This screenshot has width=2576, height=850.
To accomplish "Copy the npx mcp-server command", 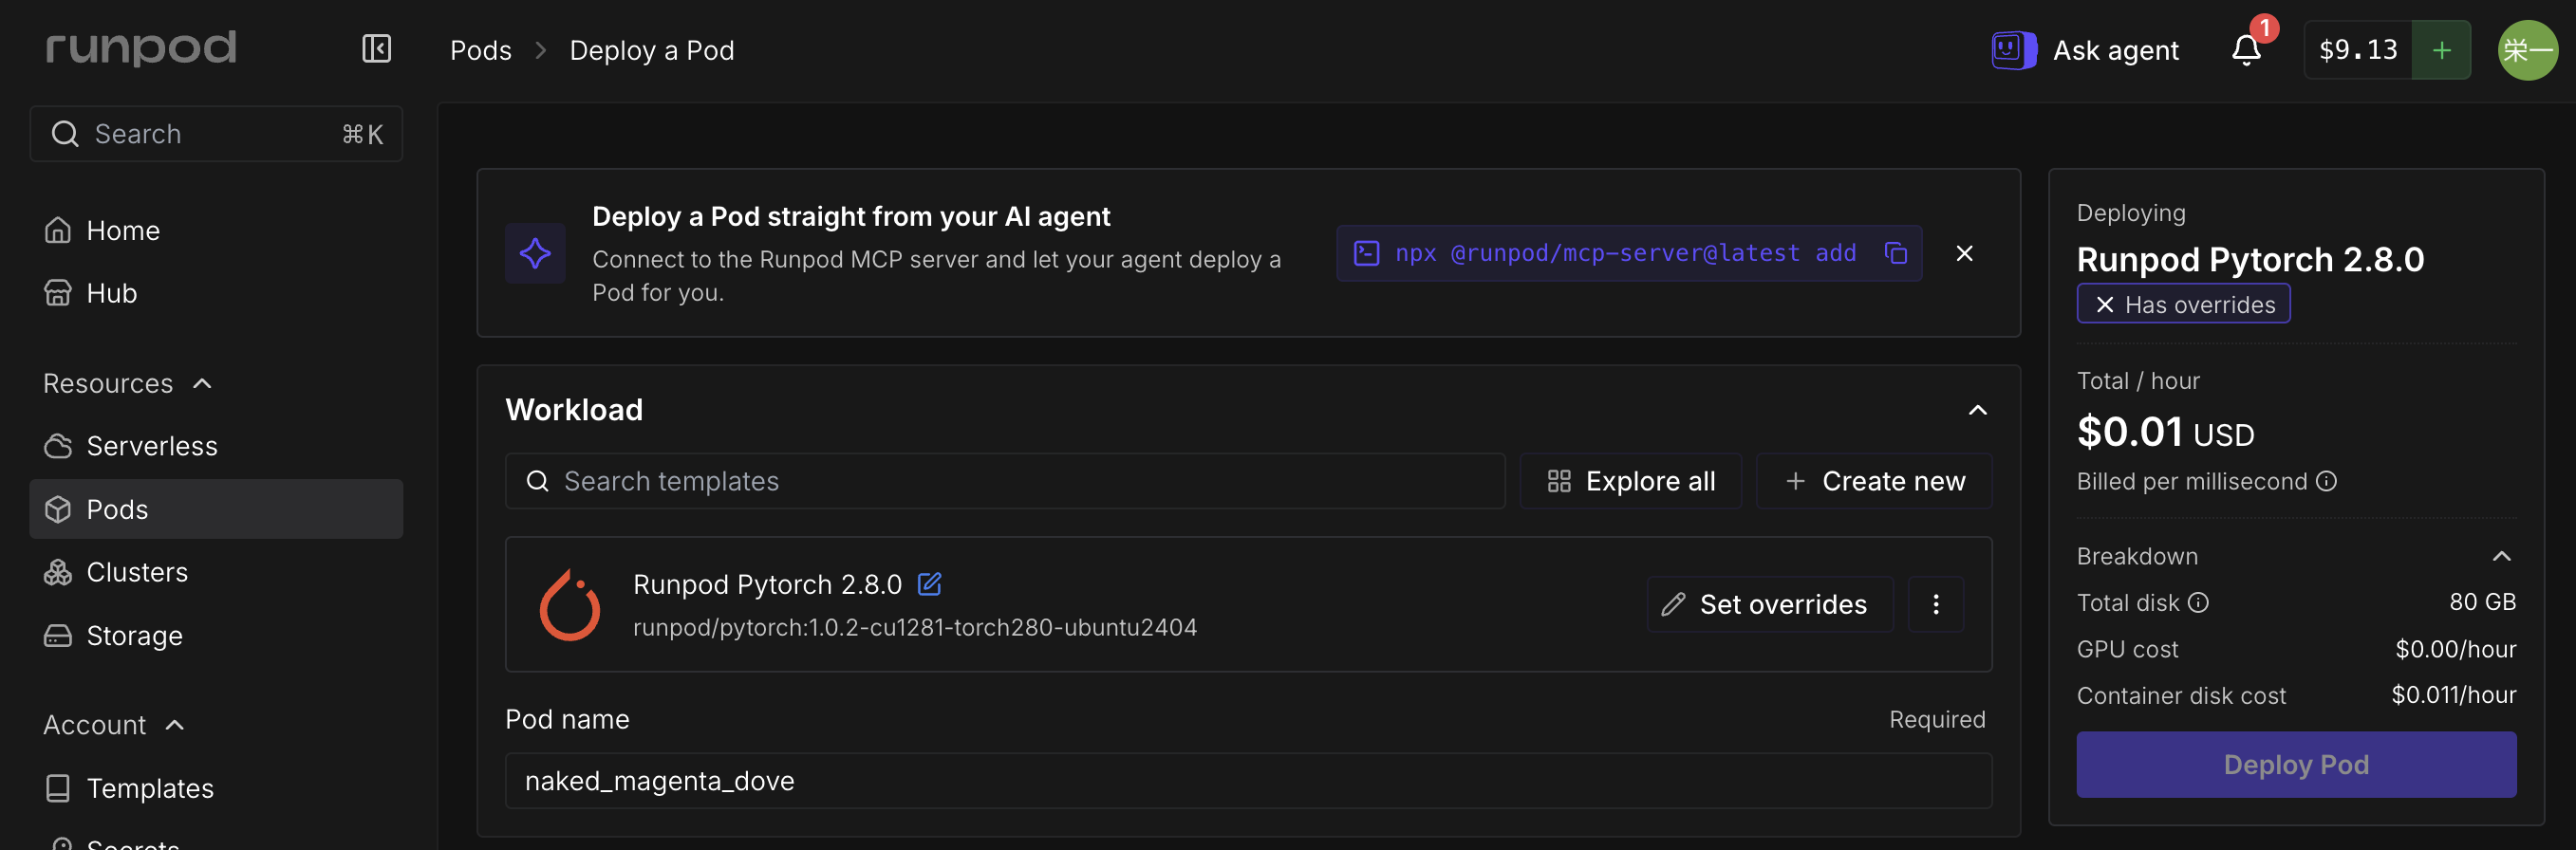I will (1895, 253).
